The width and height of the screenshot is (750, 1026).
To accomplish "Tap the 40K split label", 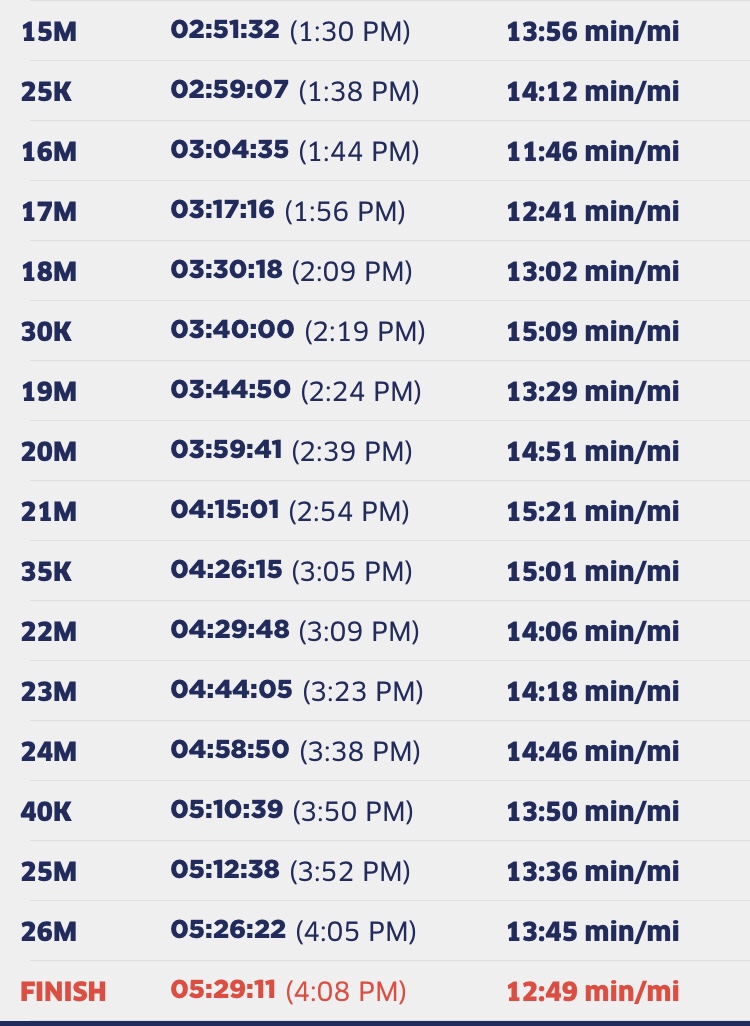I will (46, 811).
